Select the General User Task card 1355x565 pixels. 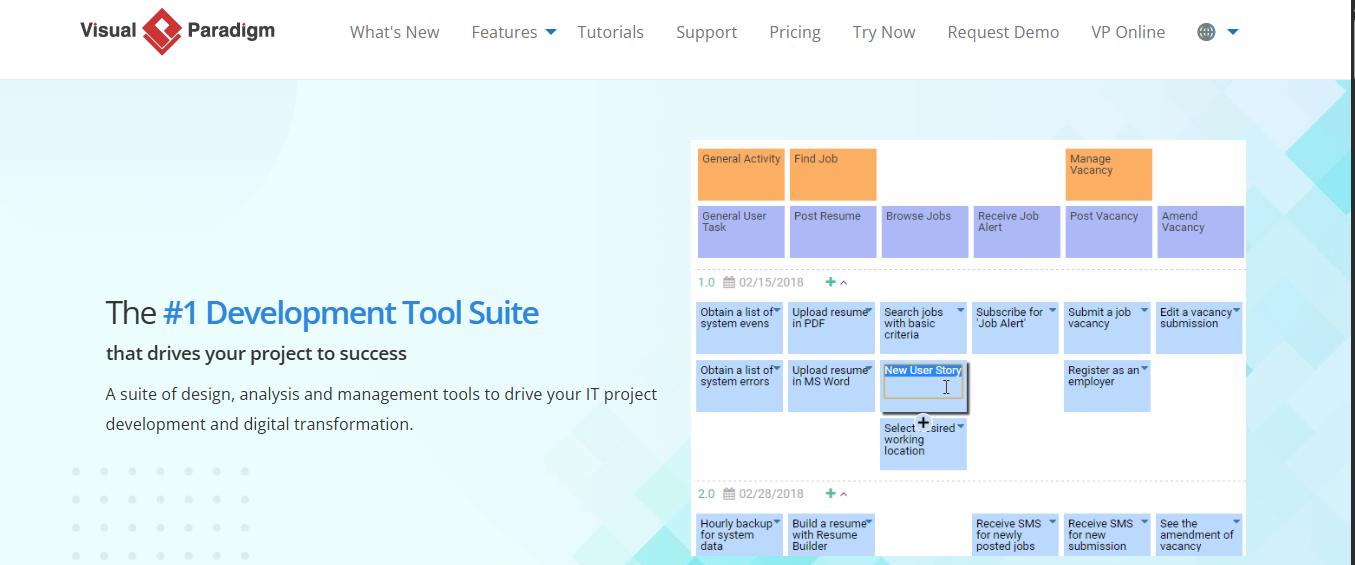pos(741,232)
